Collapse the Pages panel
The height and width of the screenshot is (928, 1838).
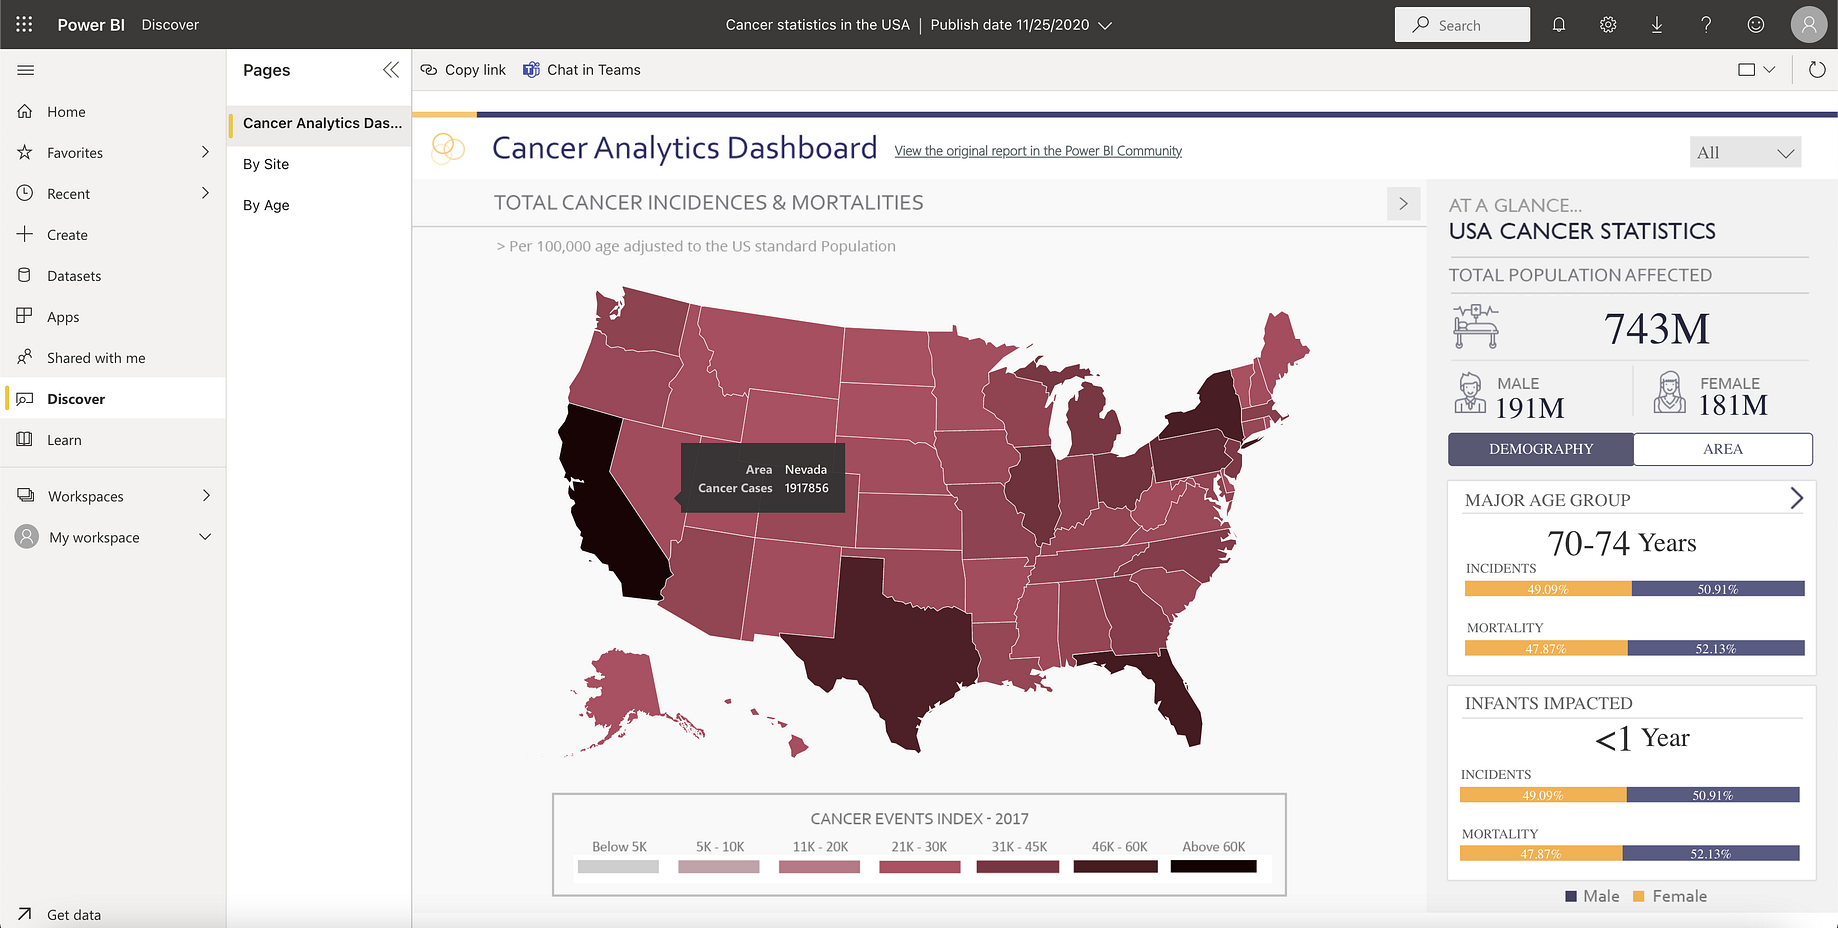391,70
